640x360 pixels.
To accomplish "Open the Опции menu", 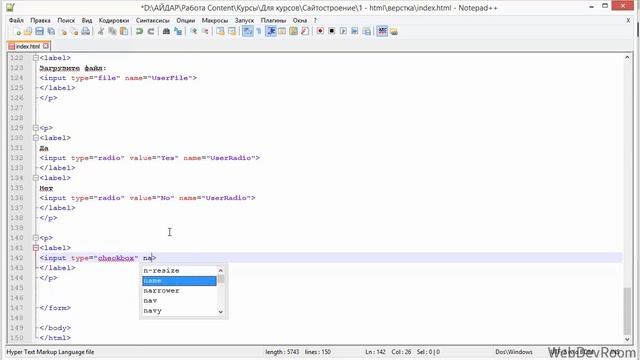I will click(186, 20).
